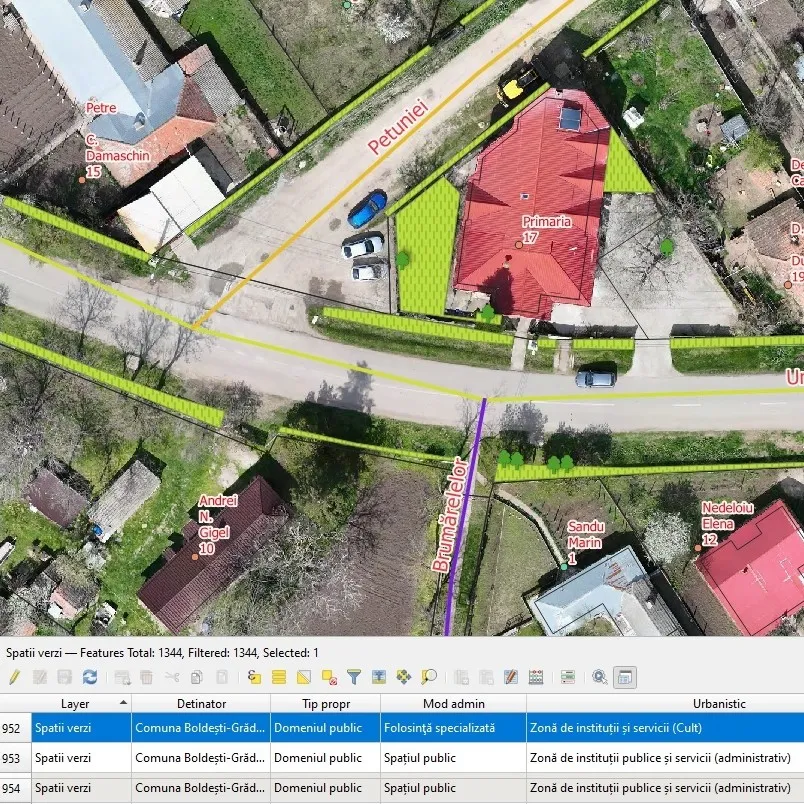Open the field calculator

pyautogui.click(x=535, y=676)
